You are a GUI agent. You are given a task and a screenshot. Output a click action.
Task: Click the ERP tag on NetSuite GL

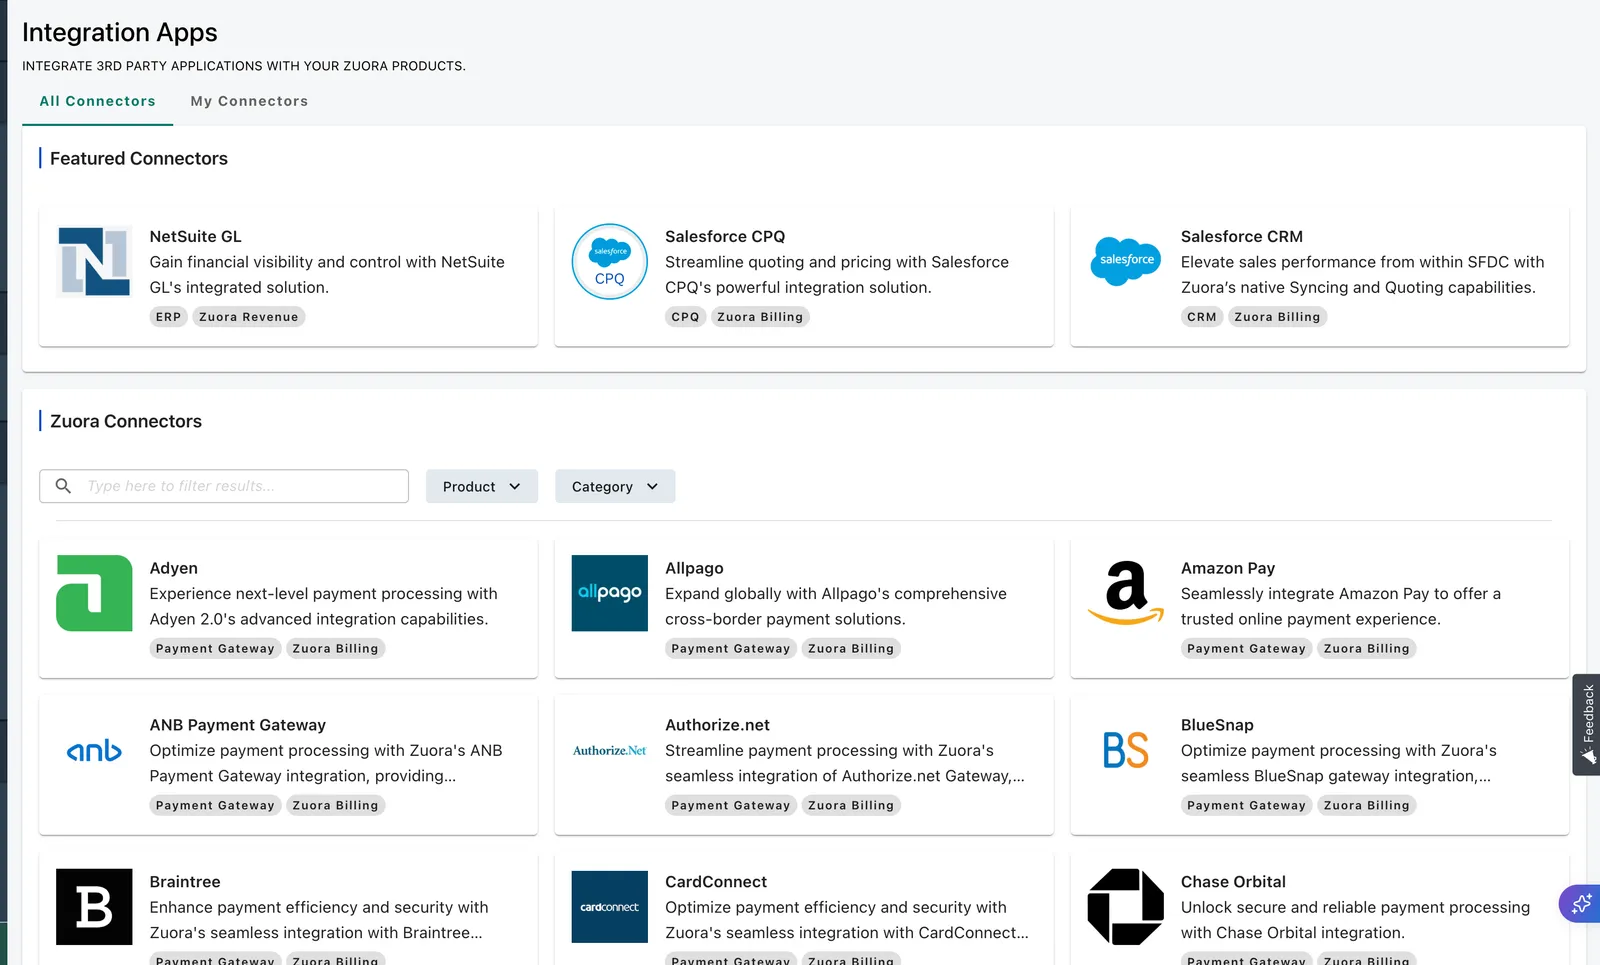[169, 317]
